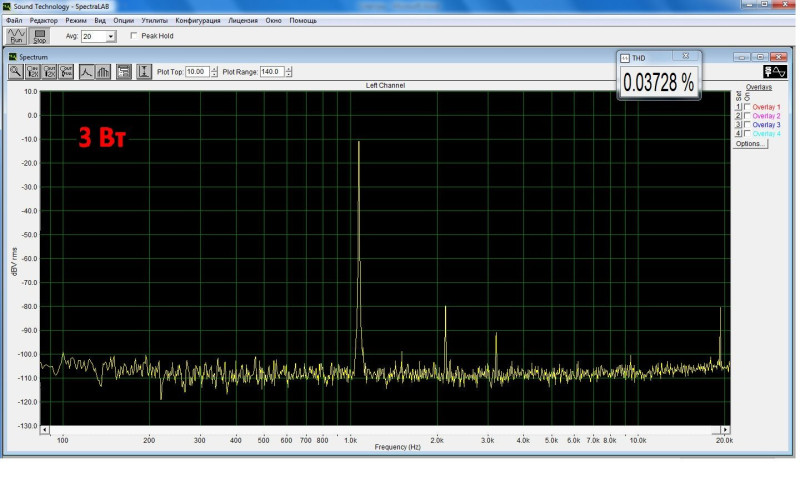Click the fundamental peak at 1.0k on spectrum
This screenshot has height=500, width=800.
tap(359, 142)
